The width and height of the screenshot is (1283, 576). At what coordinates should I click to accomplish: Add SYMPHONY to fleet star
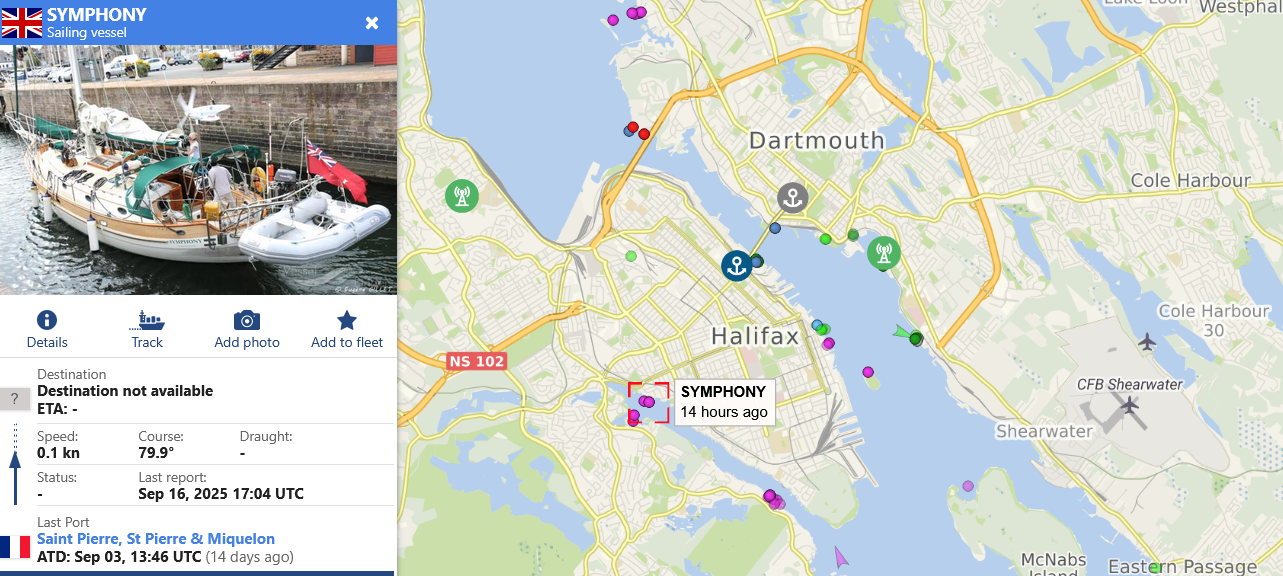(347, 320)
